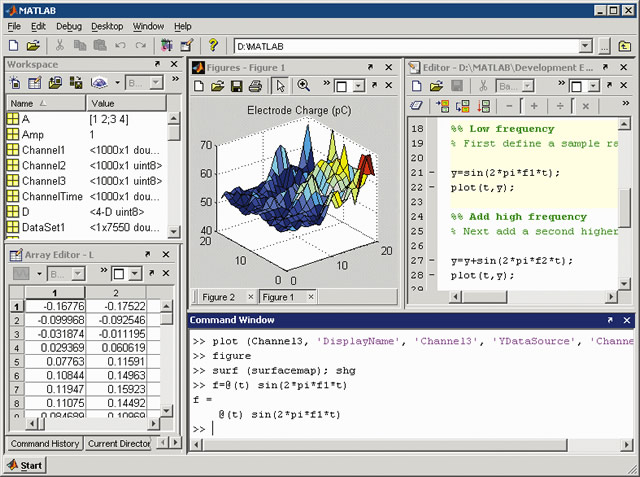Open the Desktop menu
640x477 pixels.
pos(107,26)
